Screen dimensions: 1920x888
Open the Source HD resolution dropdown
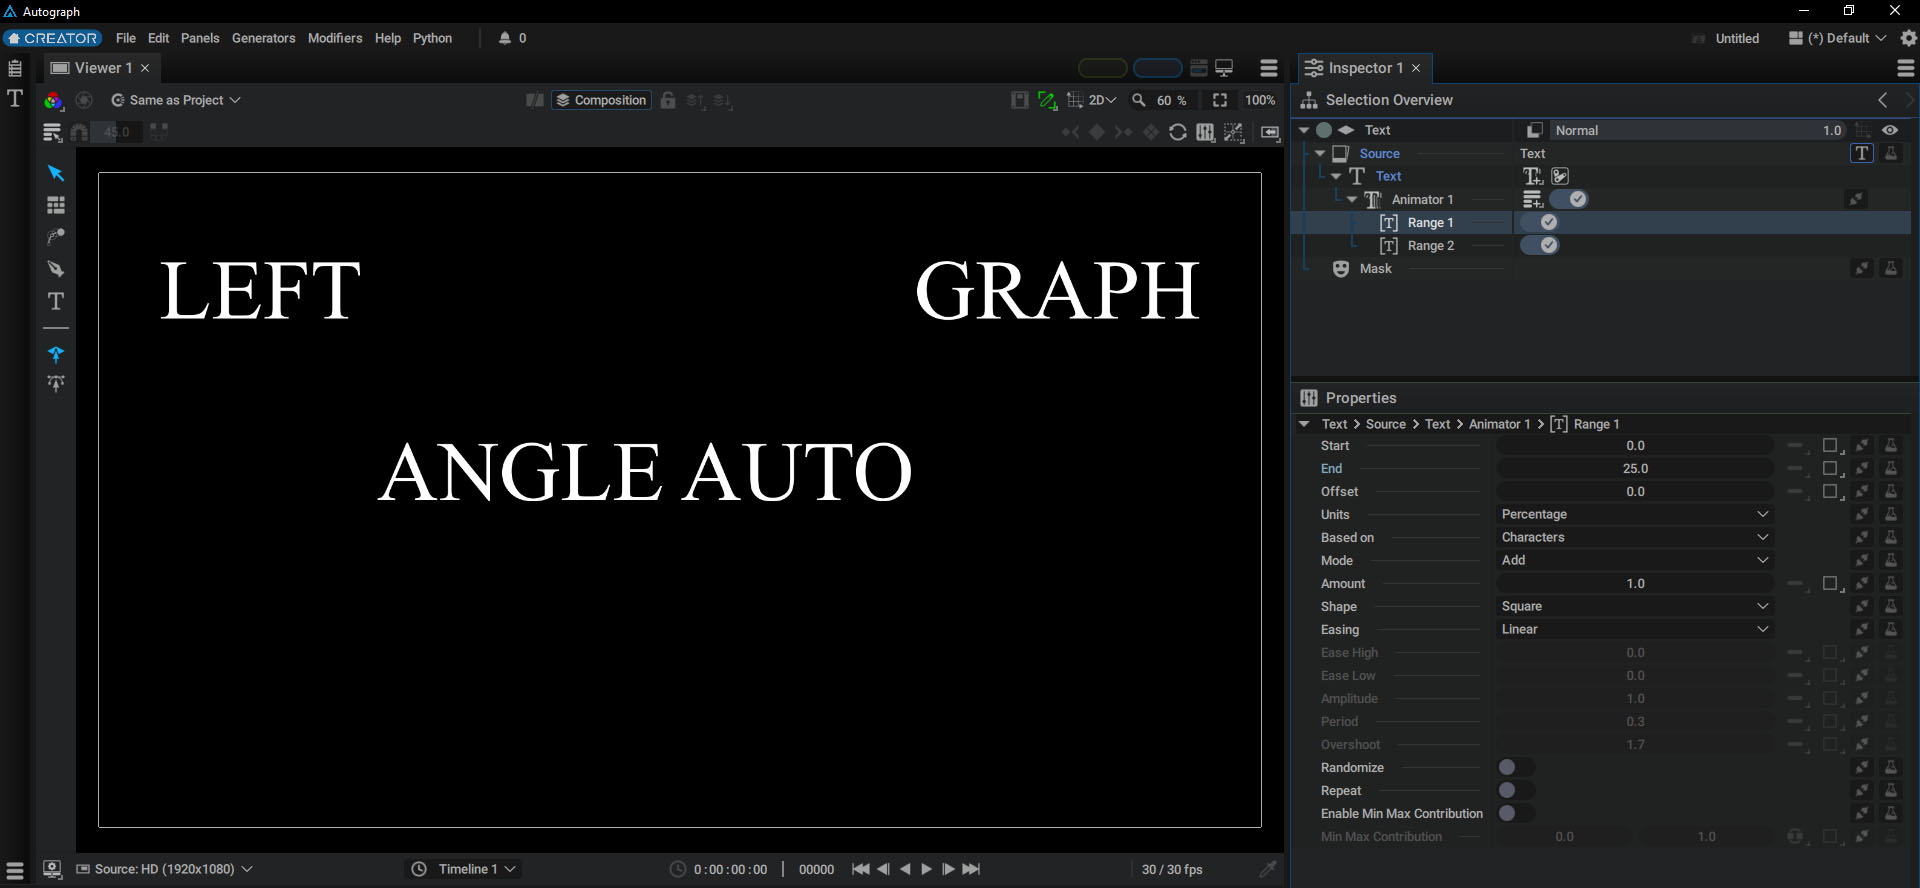165,869
